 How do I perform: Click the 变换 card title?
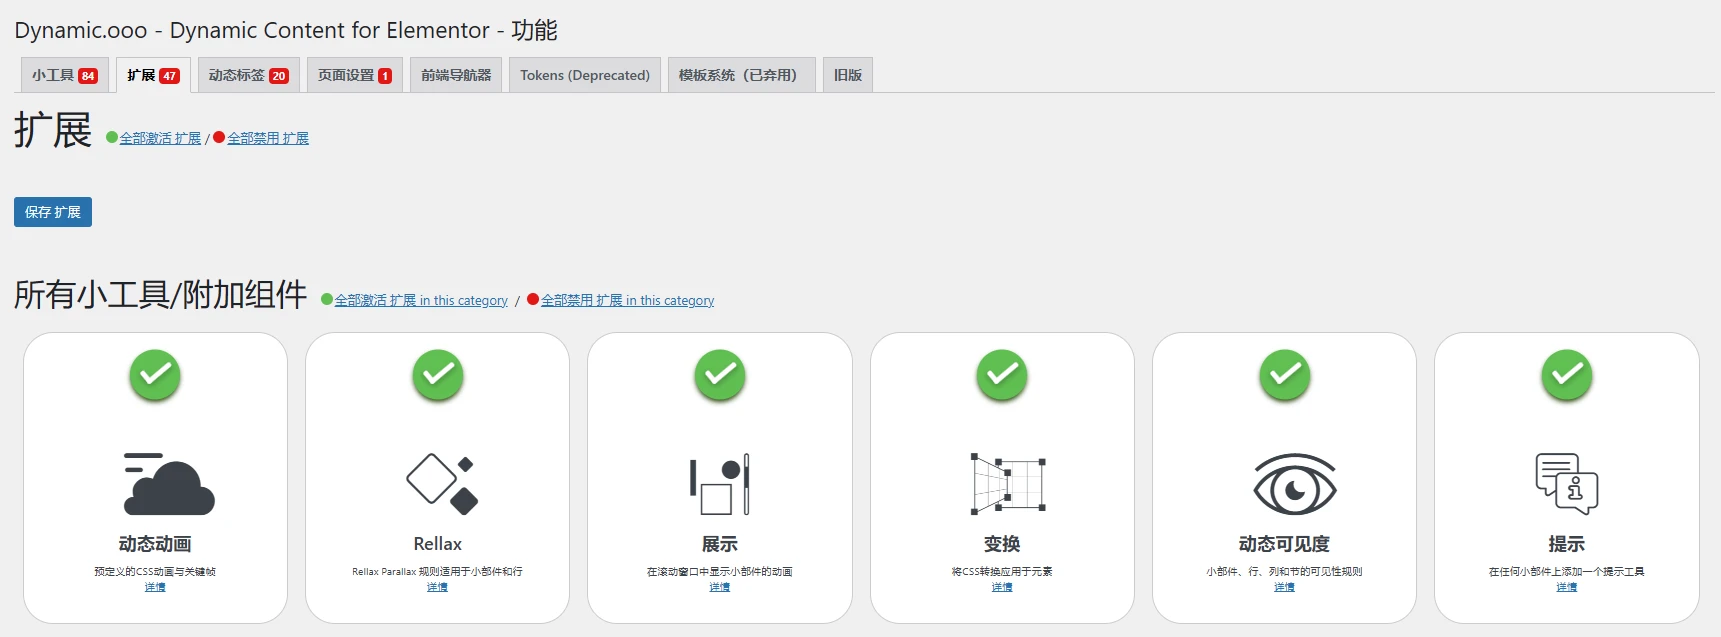[x=1002, y=544]
